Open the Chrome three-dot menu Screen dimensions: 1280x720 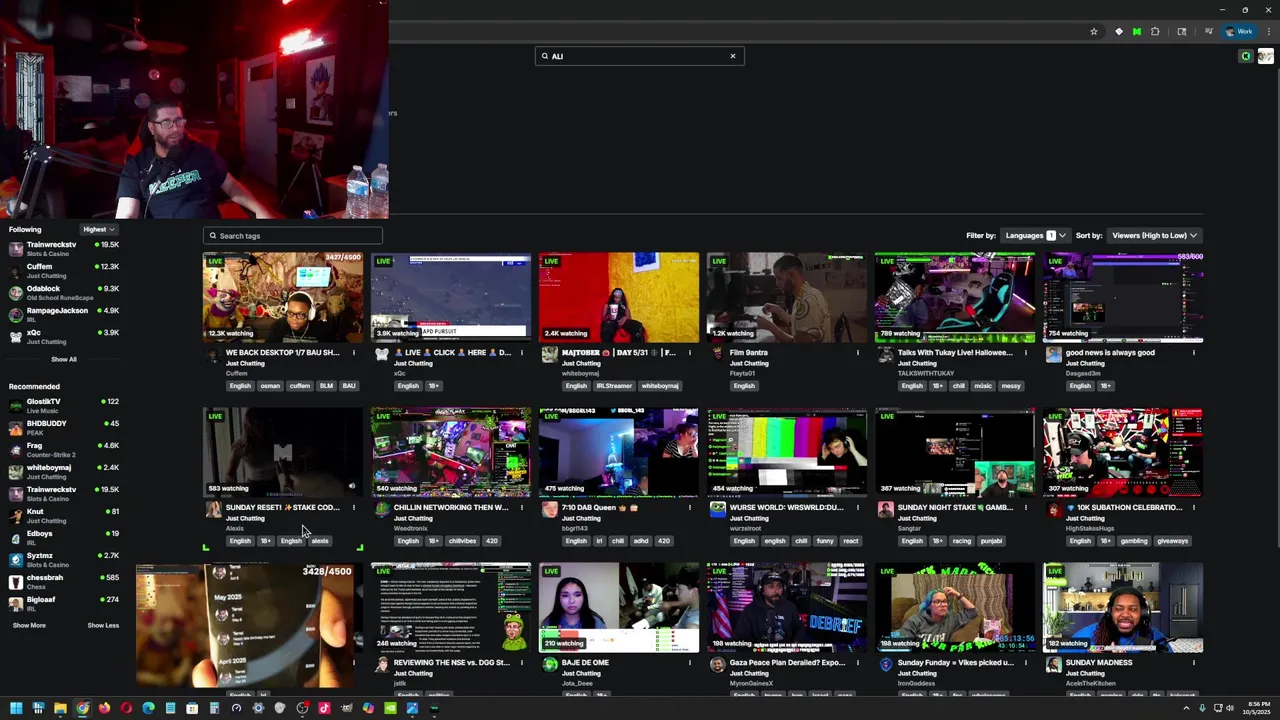pos(1268,32)
